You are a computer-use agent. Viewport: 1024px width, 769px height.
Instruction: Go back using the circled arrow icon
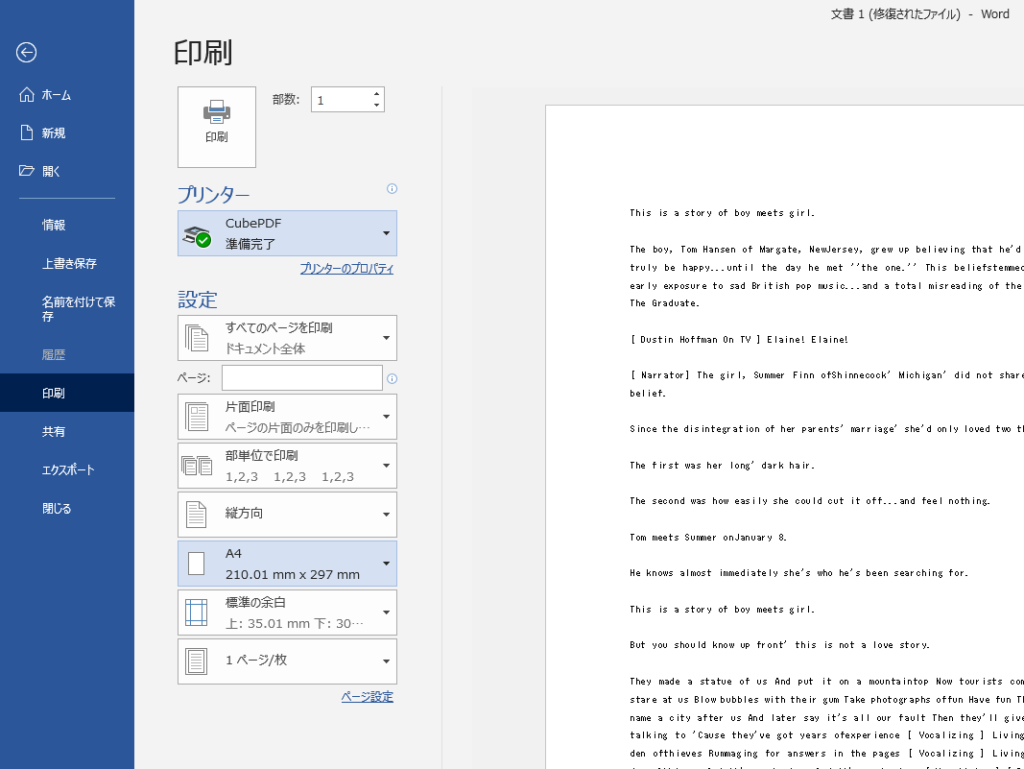pos(26,52)
